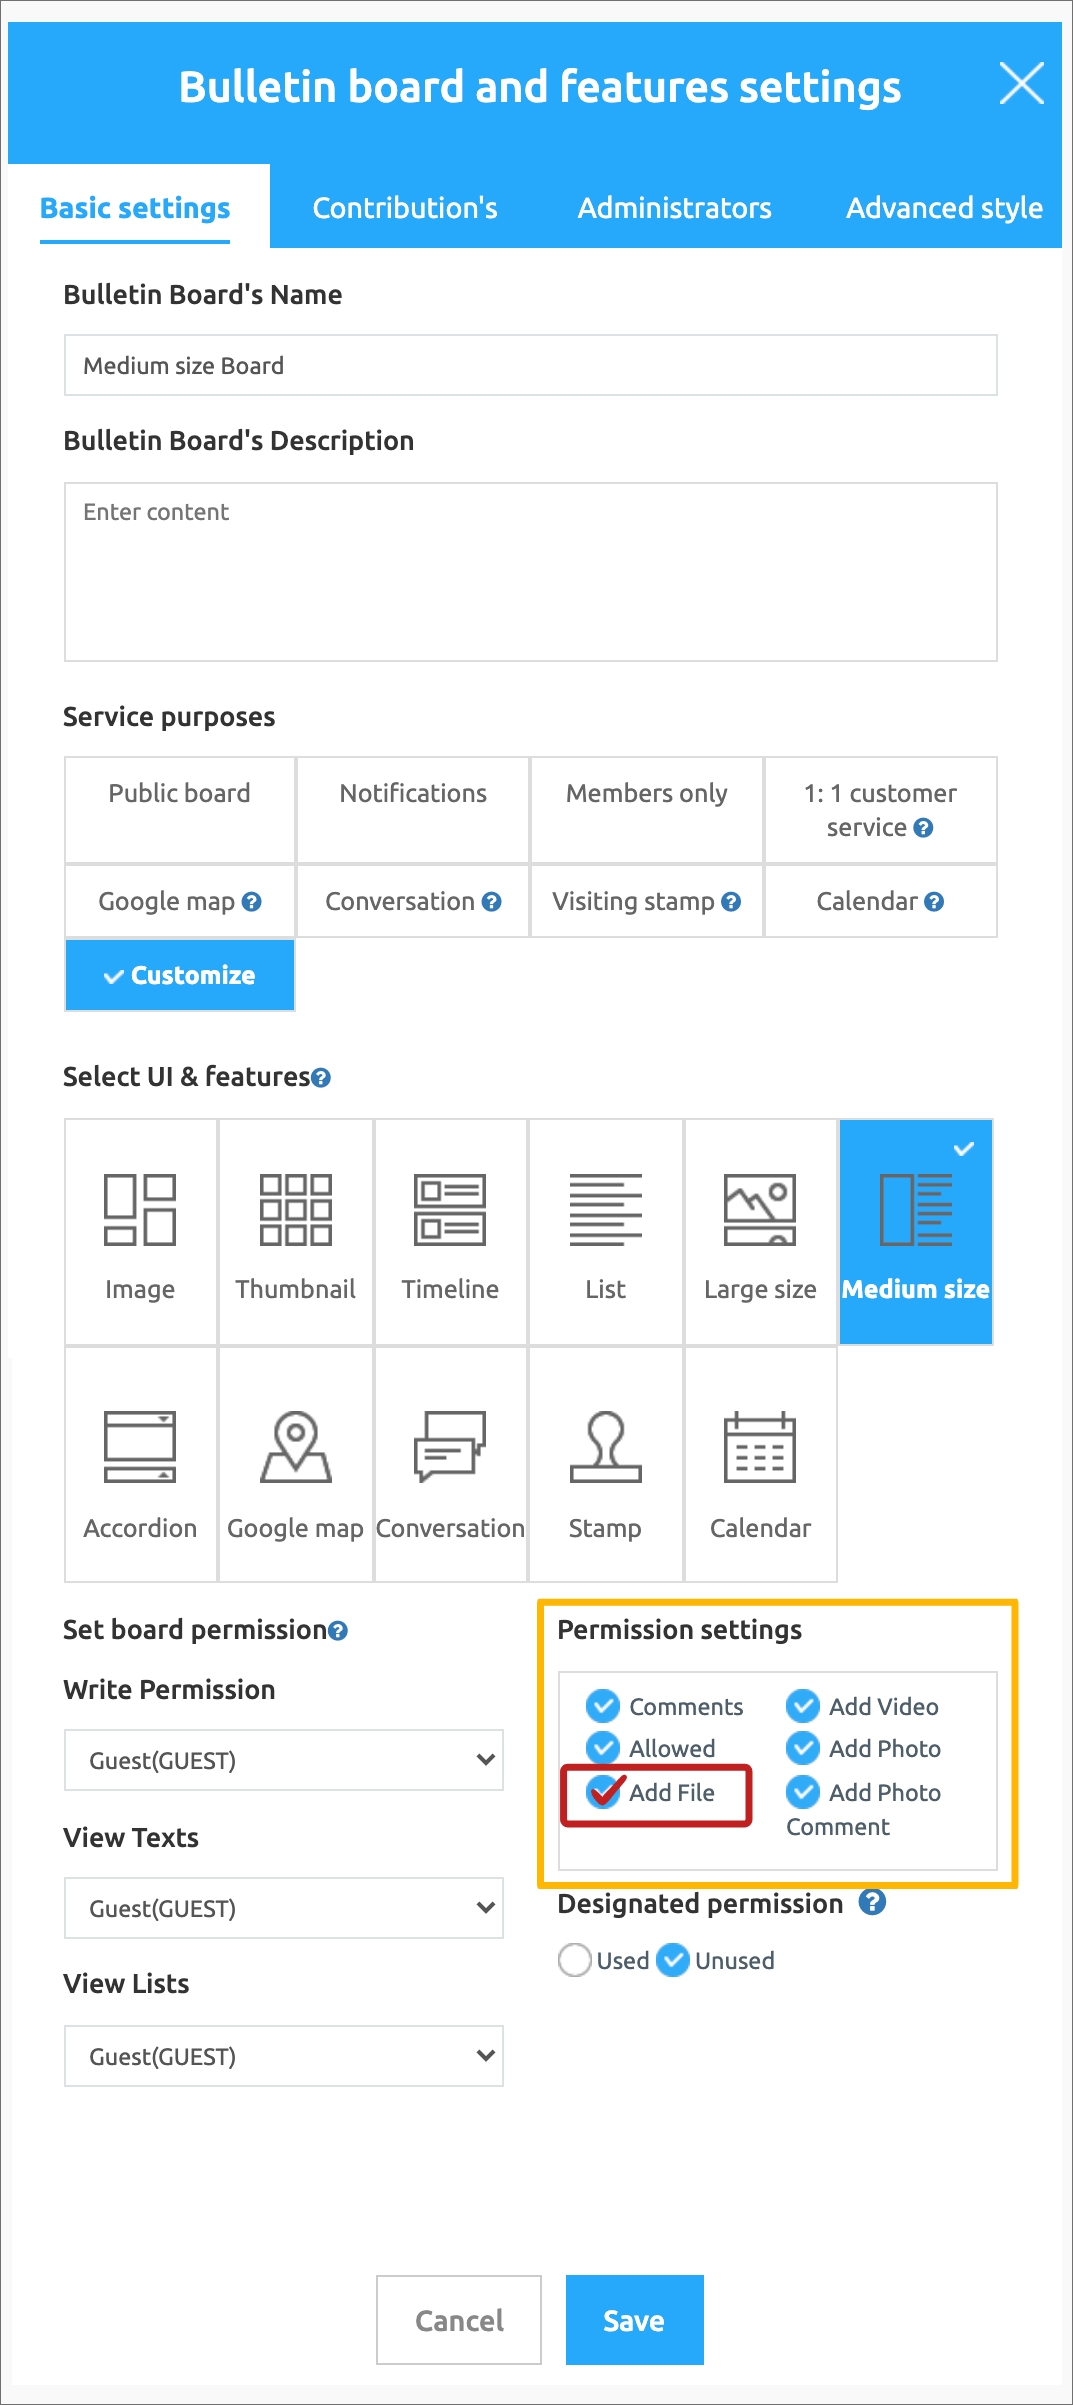Screen dimensions: 1073x2405
Task: Pick the Timeline layout icon
Action: (450, 1210)
